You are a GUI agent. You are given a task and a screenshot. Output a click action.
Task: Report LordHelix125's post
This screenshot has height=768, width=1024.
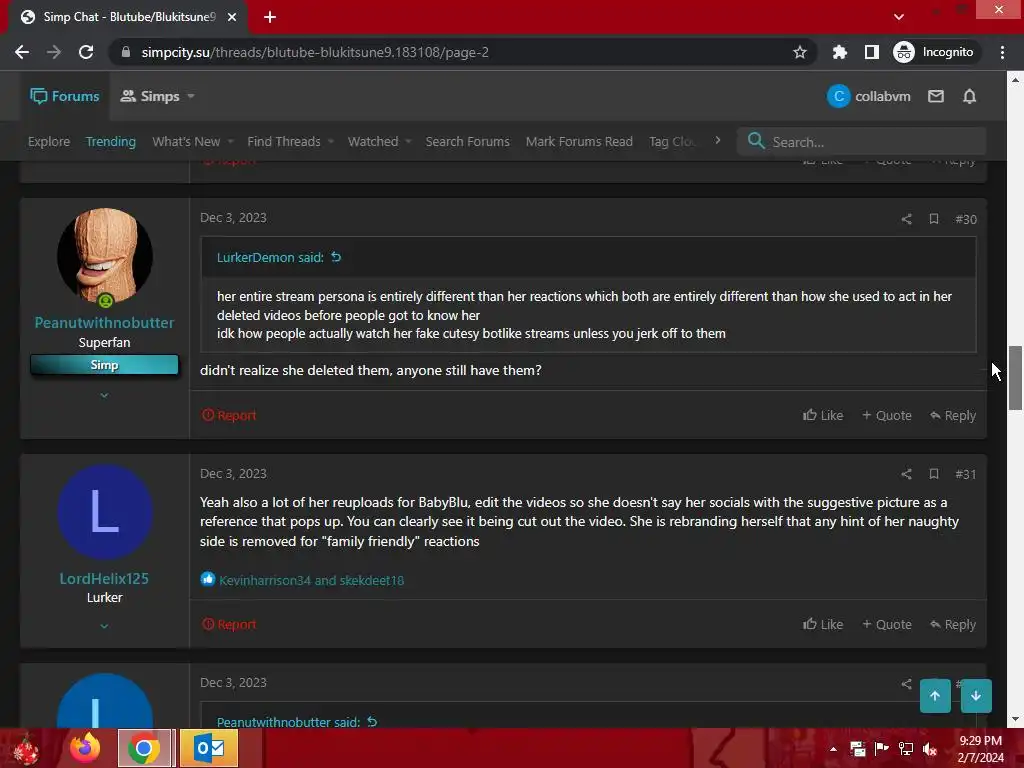(x=229, y=624)
